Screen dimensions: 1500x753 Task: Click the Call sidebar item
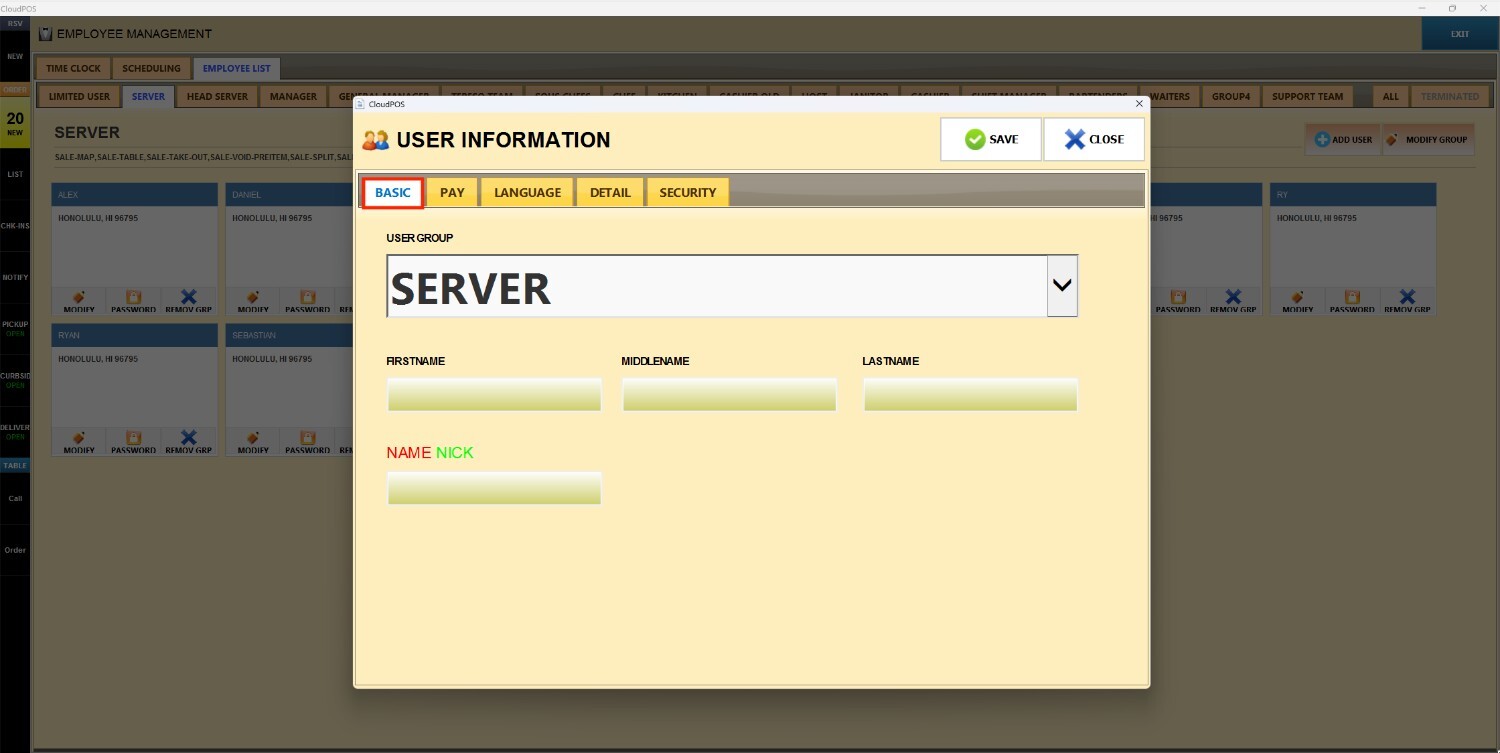(15, 498)
